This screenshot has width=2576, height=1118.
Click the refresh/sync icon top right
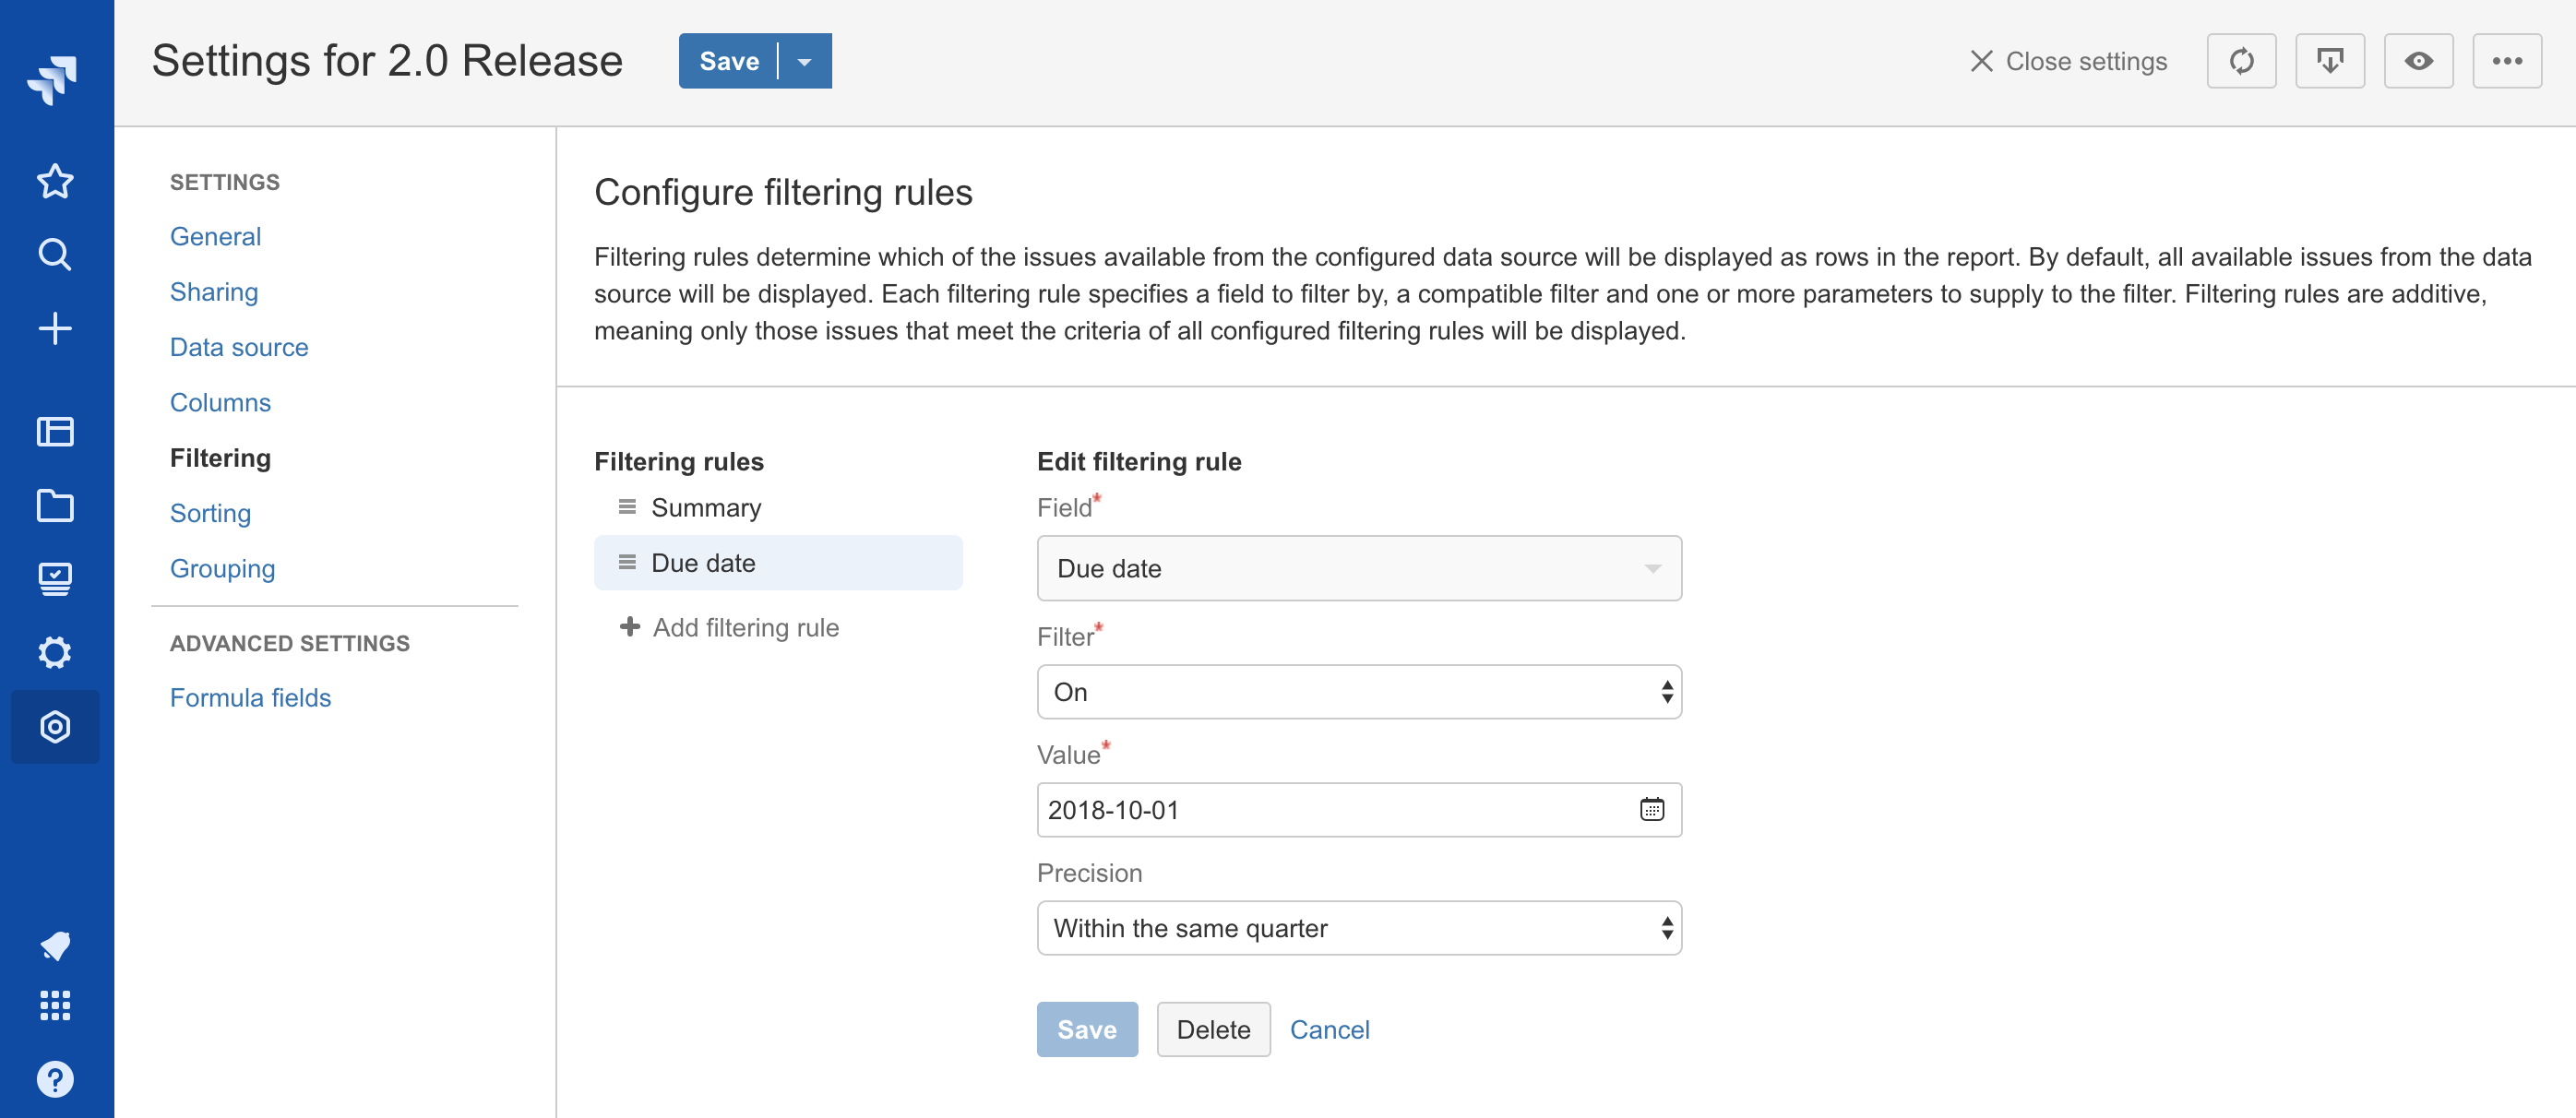(x=2239, y=61)
